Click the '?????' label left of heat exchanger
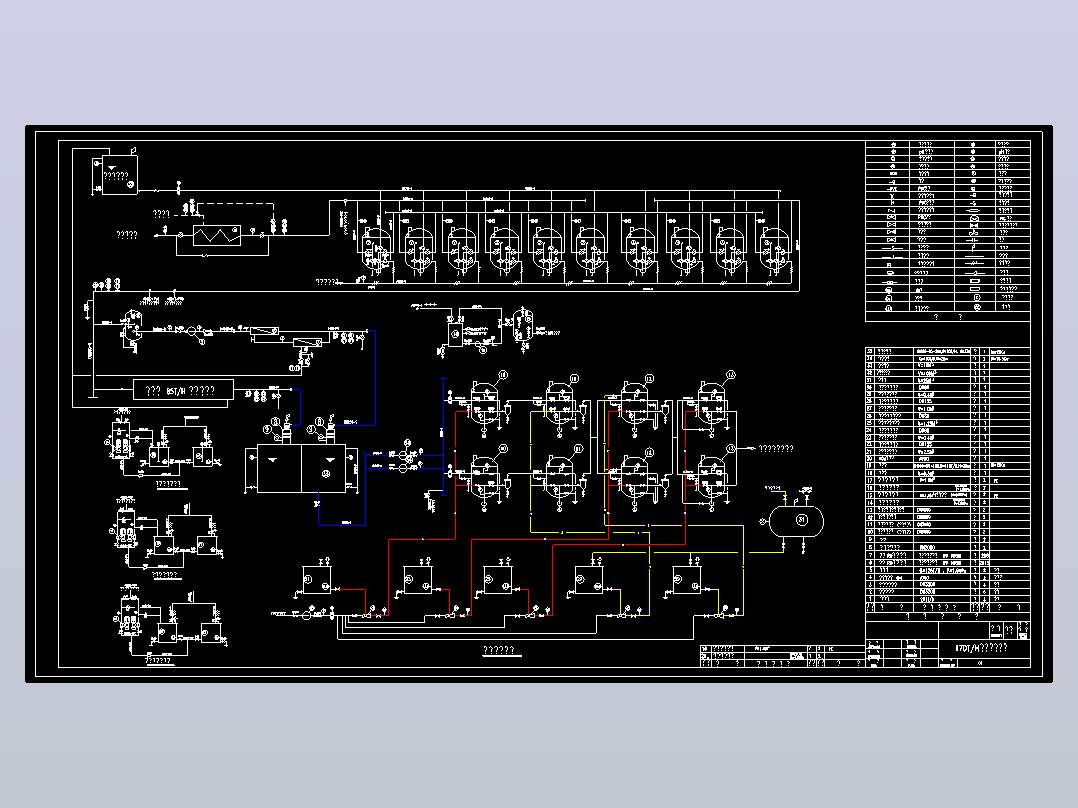This screenshot has width=1078, height=808. (127, 235)
